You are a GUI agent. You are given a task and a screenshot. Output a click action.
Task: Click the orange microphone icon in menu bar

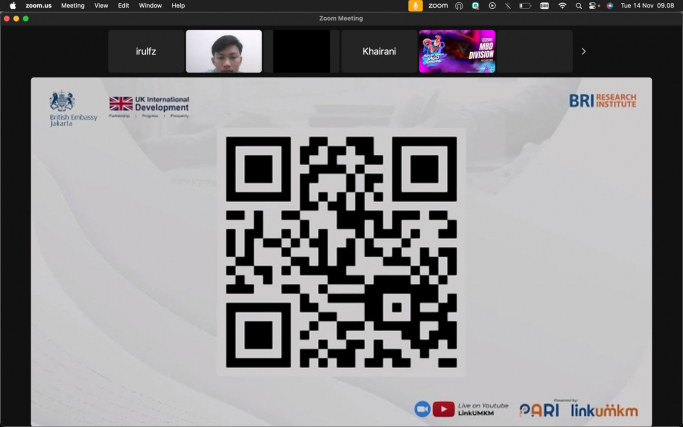tap(415, 6)
